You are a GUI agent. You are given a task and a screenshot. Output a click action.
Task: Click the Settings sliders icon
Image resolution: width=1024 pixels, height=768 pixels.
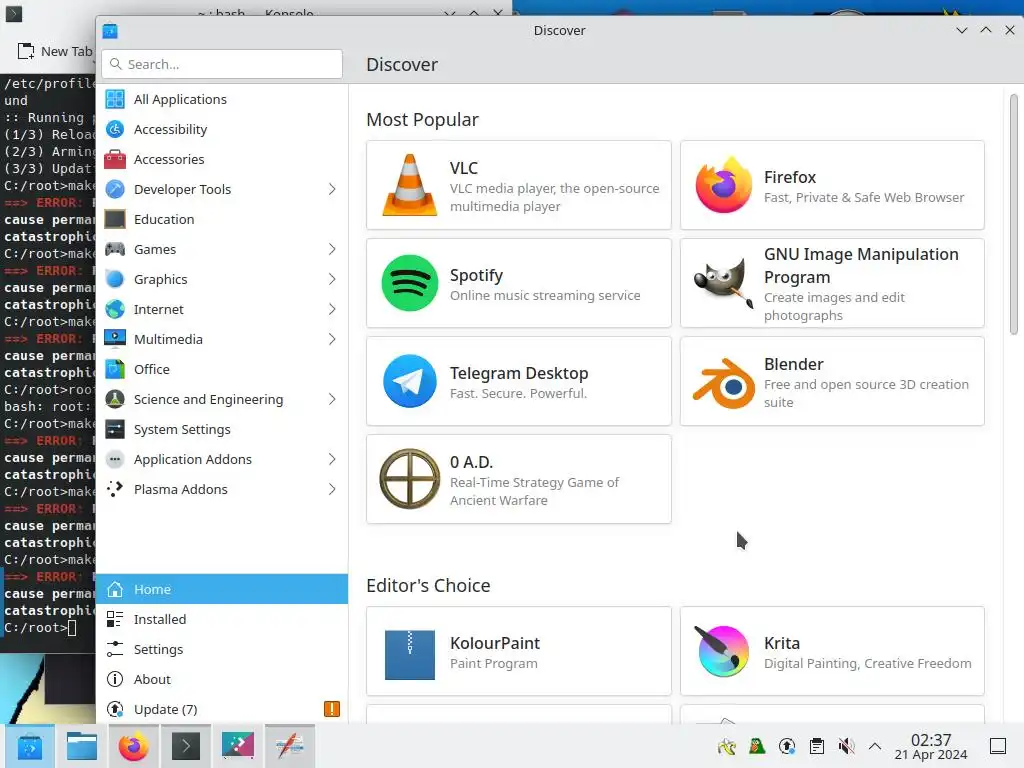[x=115, y=649]
